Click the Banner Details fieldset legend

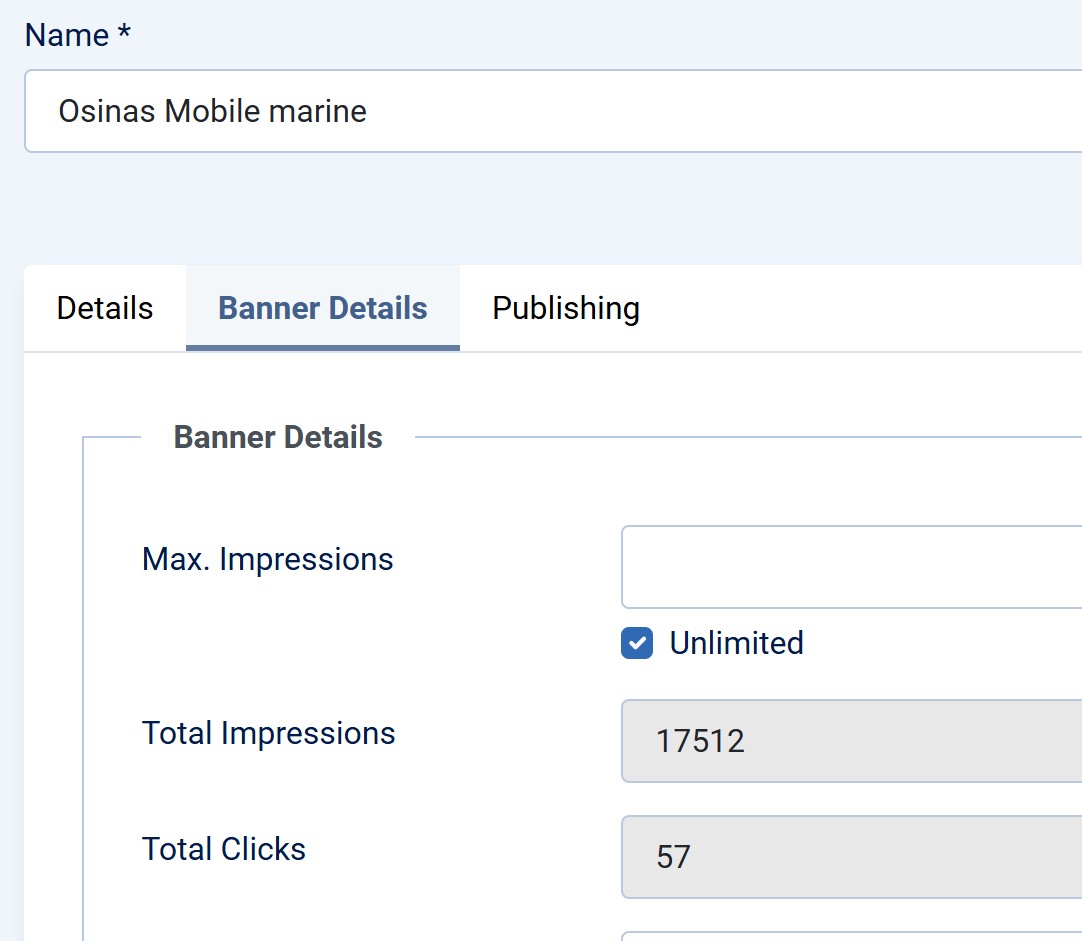[x=278, y=437]
